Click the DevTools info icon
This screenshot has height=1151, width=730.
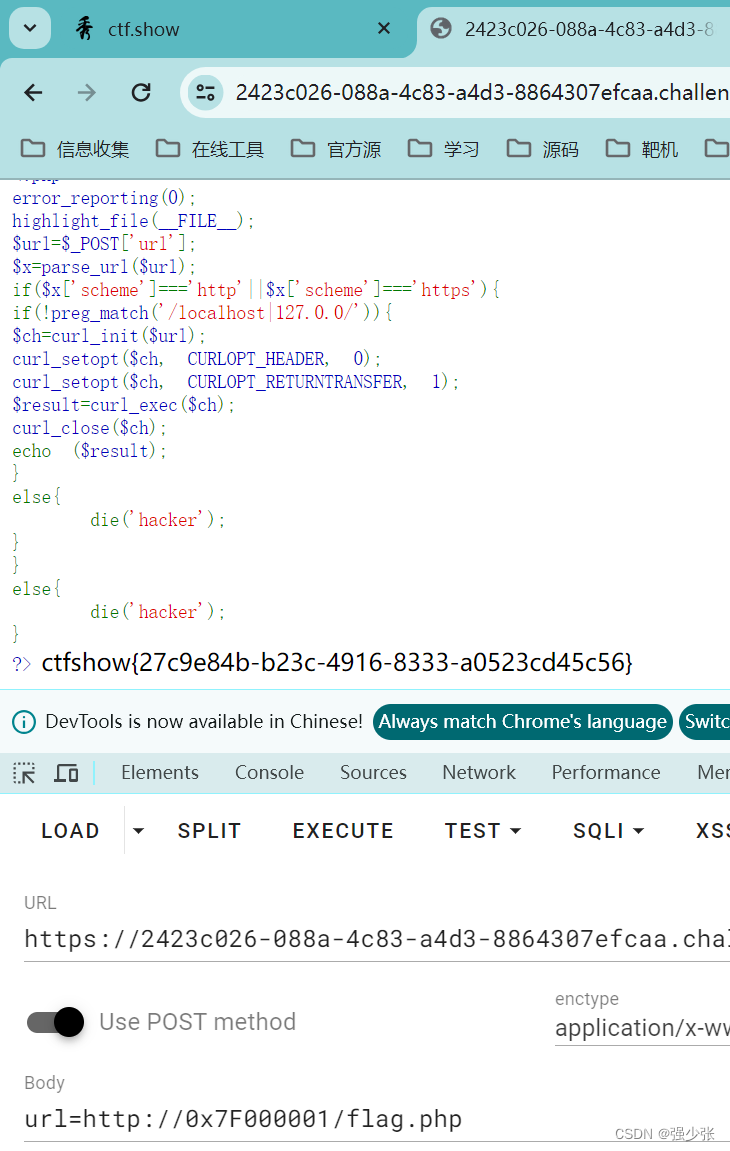[x=24, y=722]
